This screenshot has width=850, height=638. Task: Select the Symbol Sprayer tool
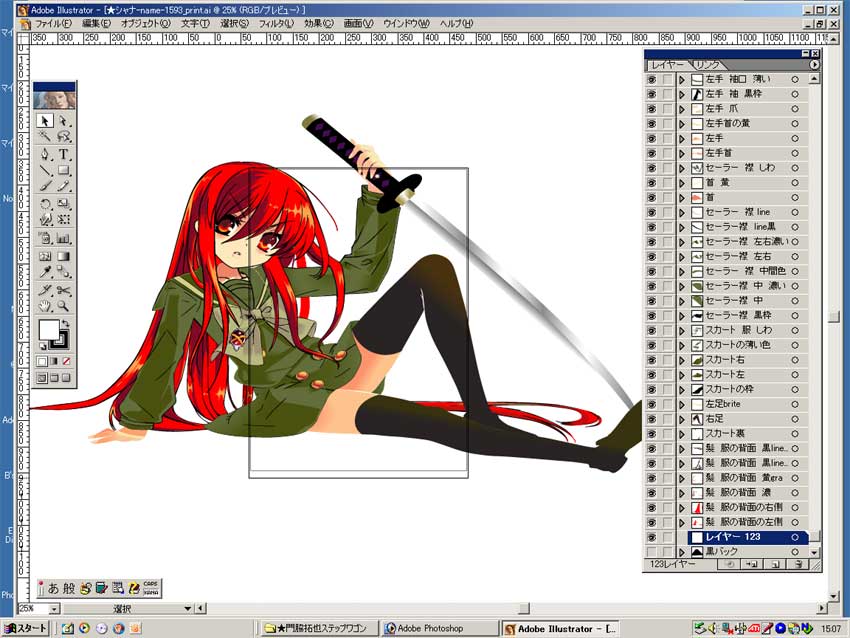[x=46, y=238]
